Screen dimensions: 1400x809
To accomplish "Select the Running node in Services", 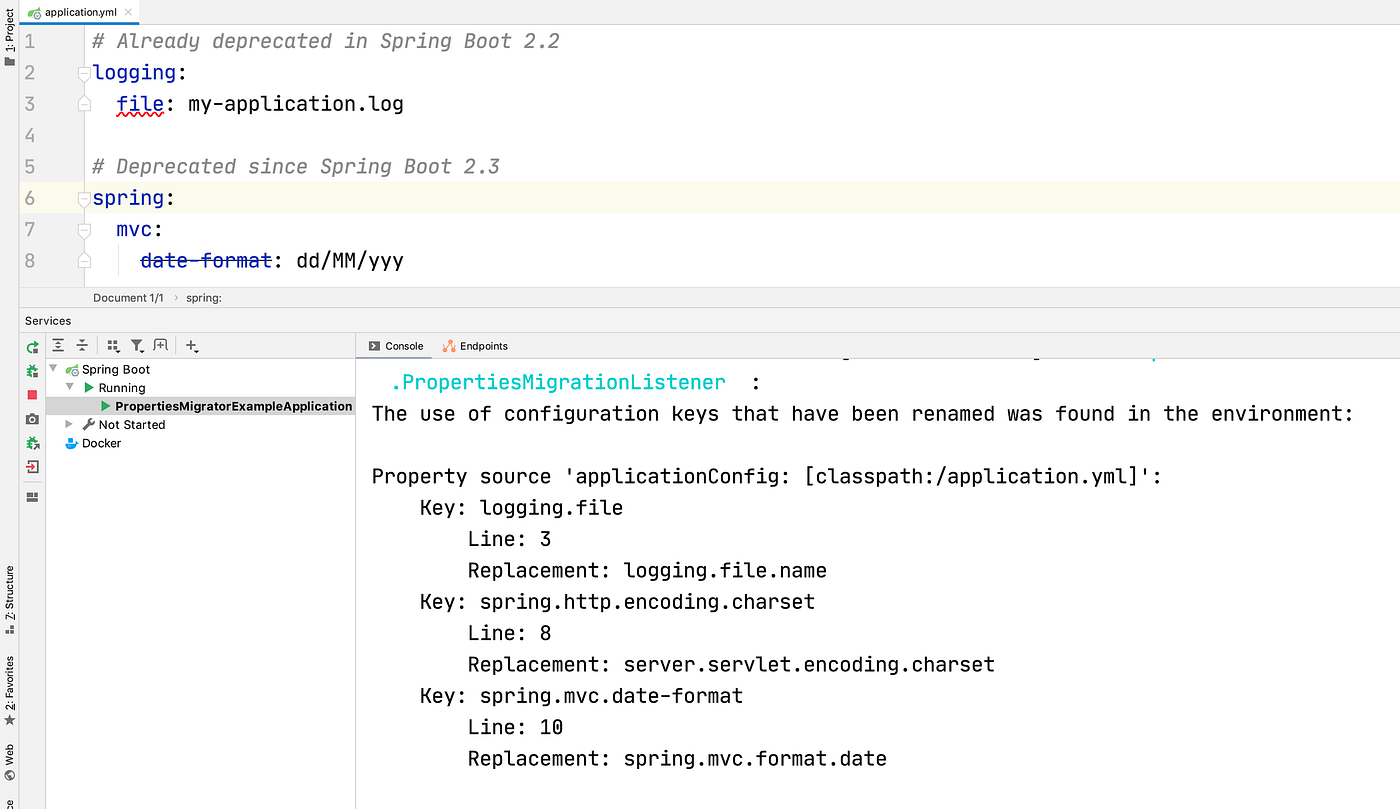I will [x=122, y=387].
